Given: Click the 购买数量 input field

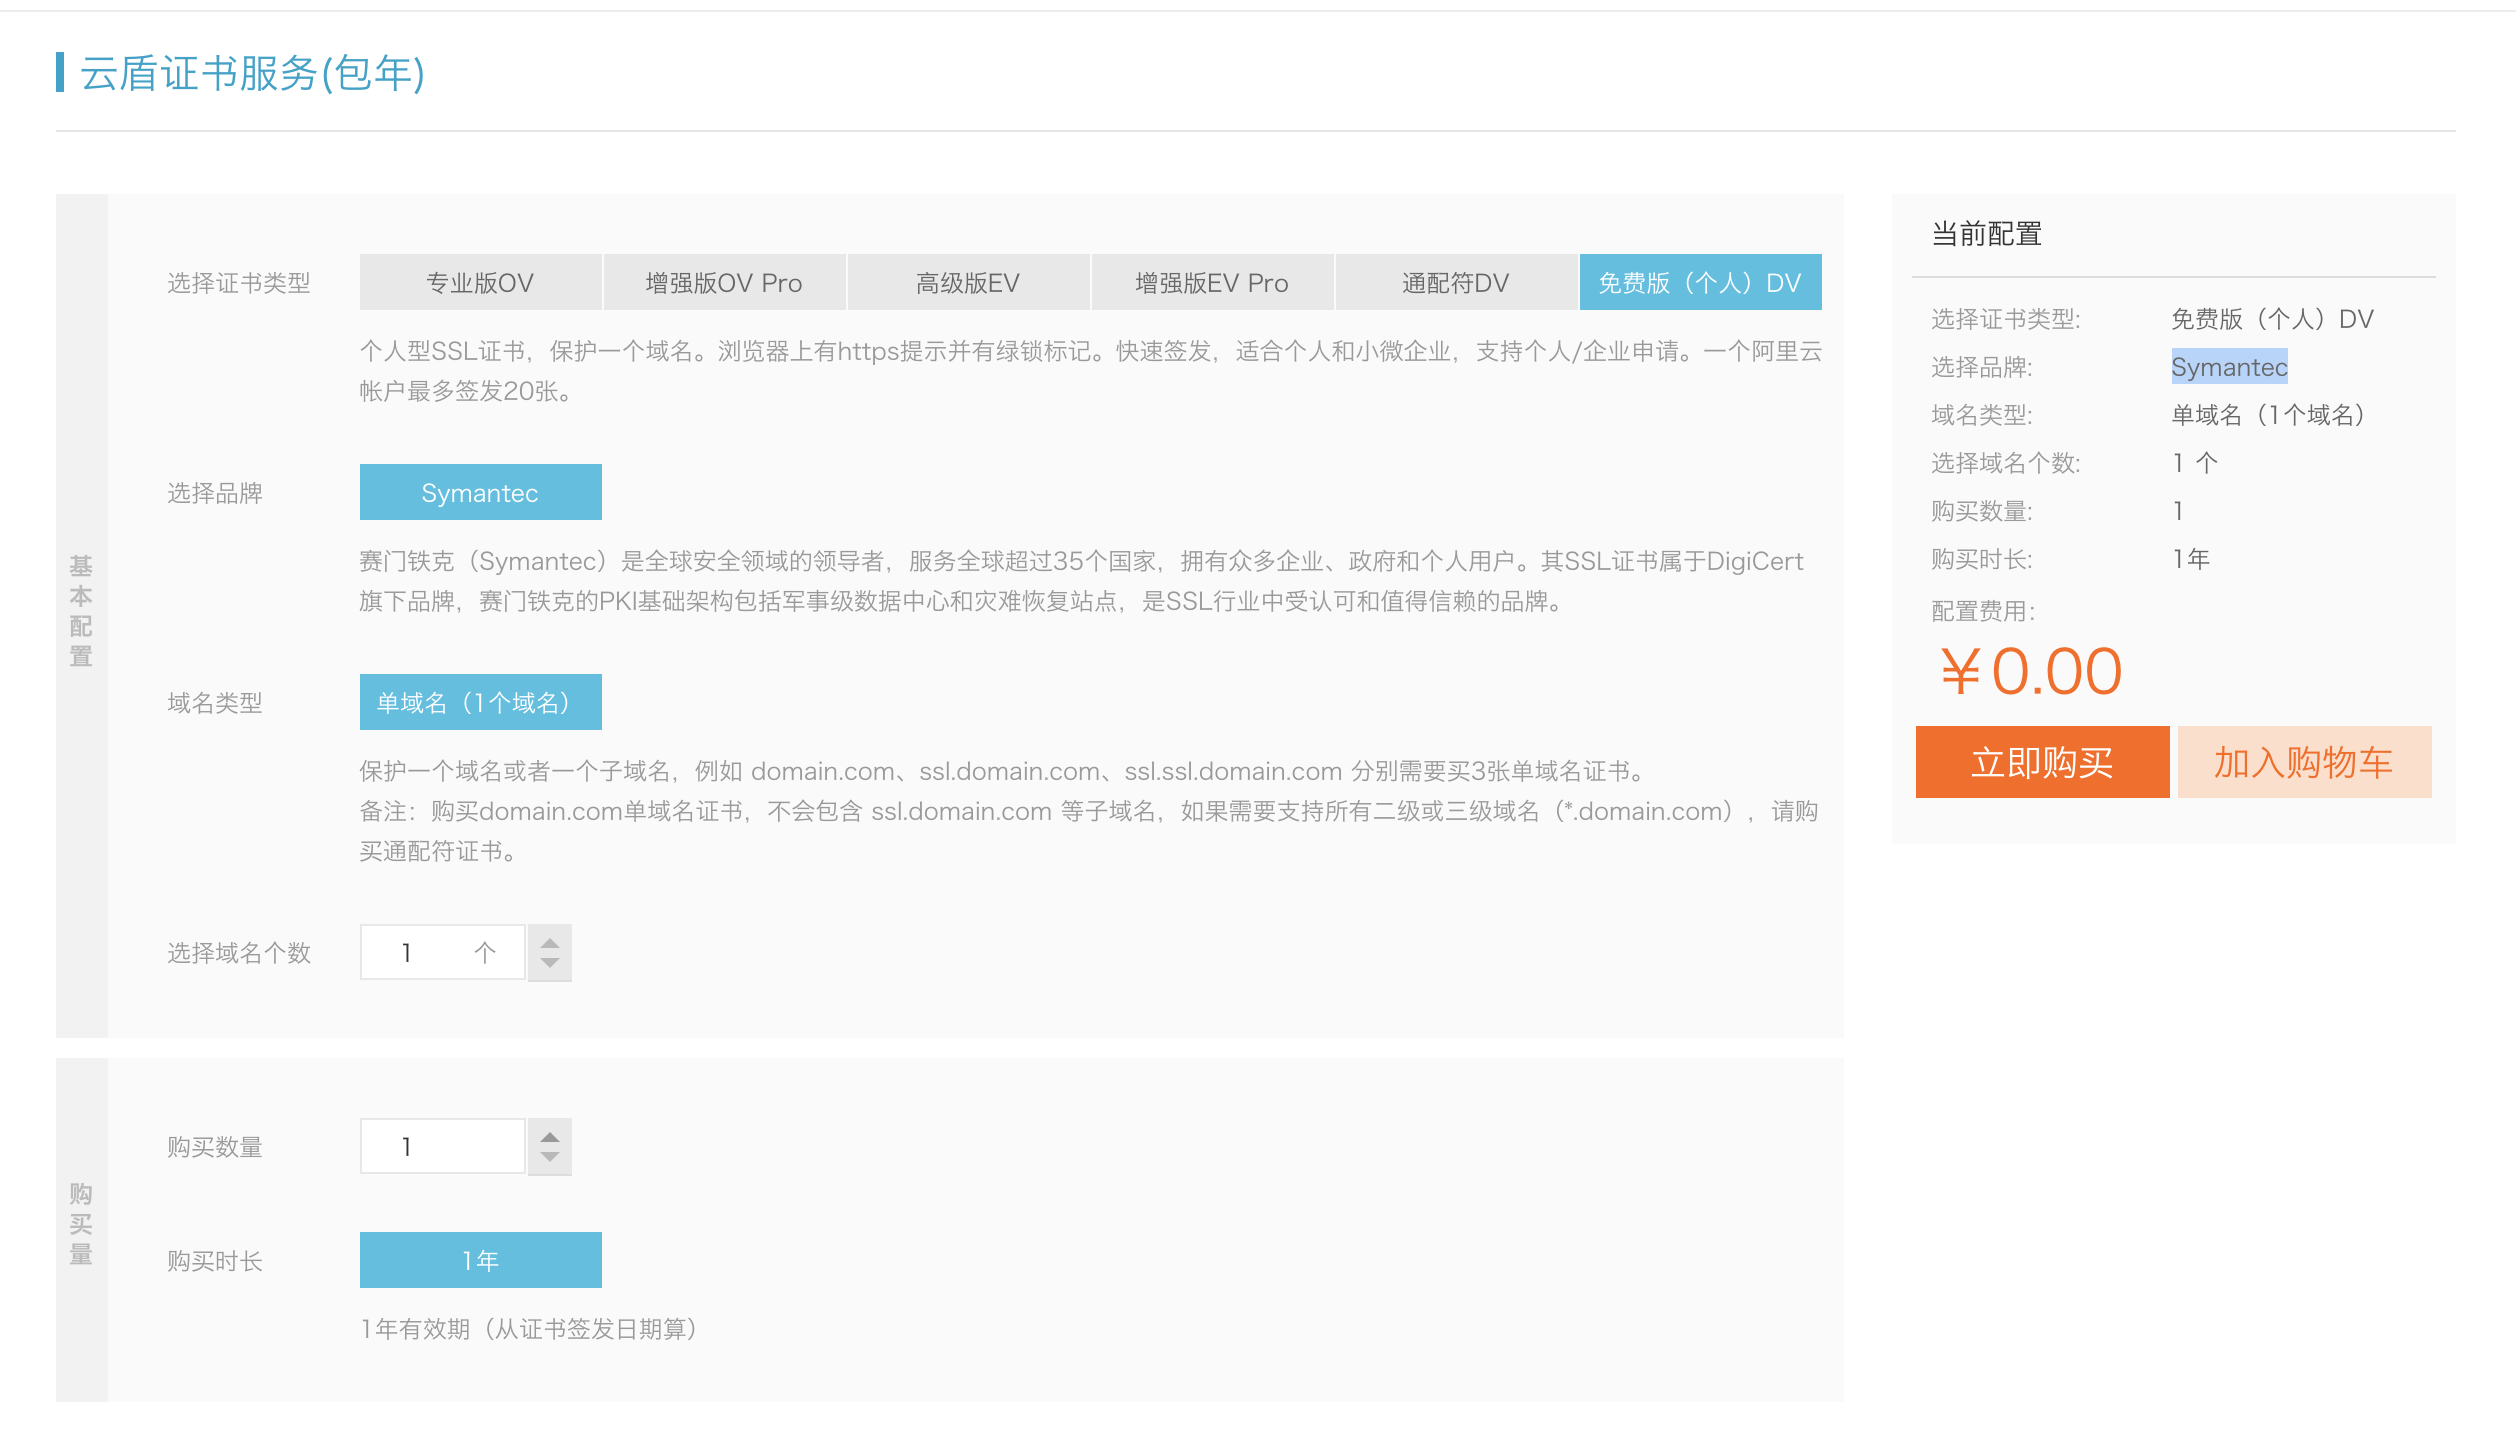Looking at the screenshot, I should point(443,1147).
